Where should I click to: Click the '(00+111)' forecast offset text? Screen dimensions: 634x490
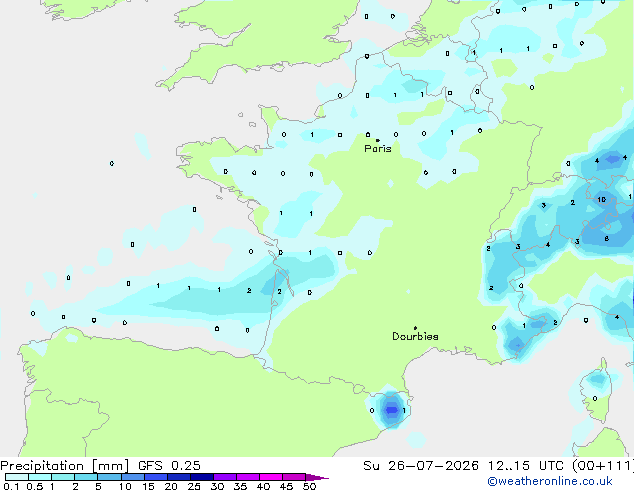click(x=602, y=466)
